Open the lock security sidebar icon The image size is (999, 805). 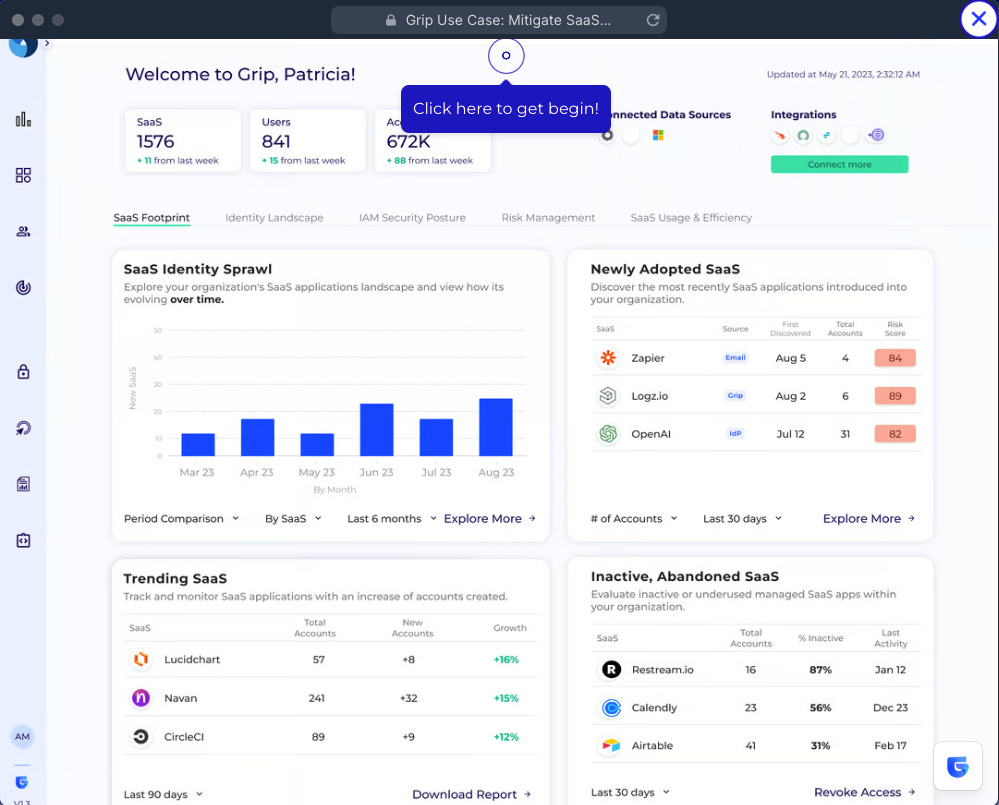tap(23, 371)
